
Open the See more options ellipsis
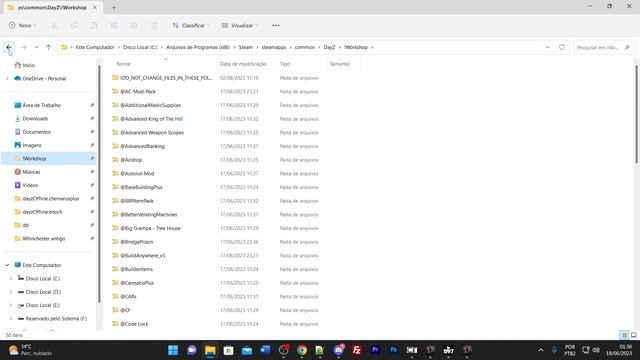tap(276, 25)
